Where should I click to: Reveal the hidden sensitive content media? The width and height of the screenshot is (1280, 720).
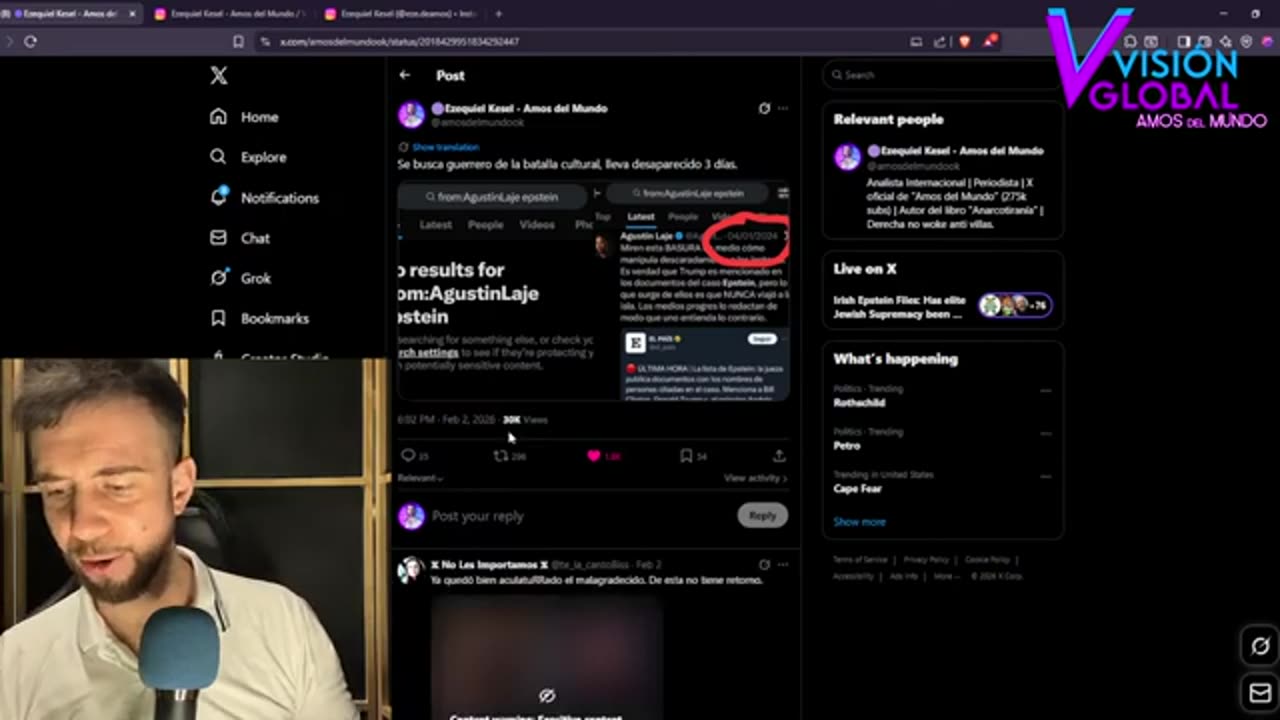click(547, 695)
